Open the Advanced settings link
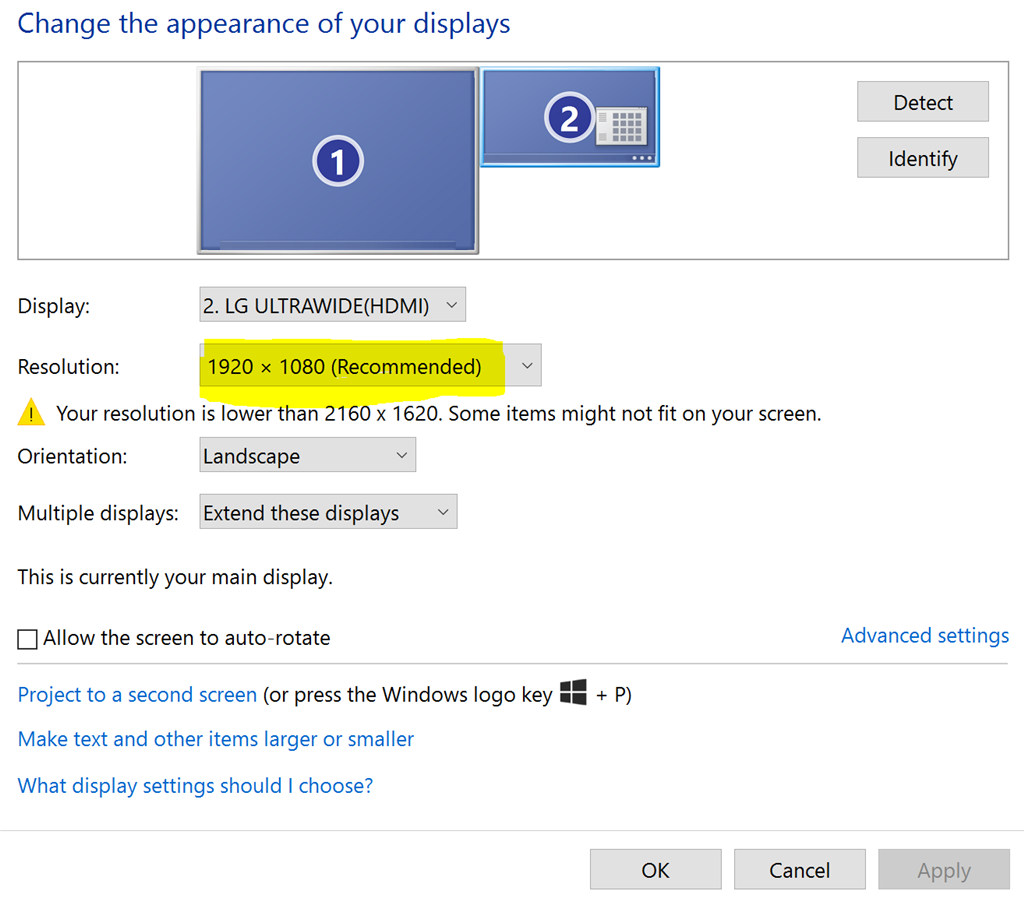This screenshot has width=1024, height=901. coord(924,636)
